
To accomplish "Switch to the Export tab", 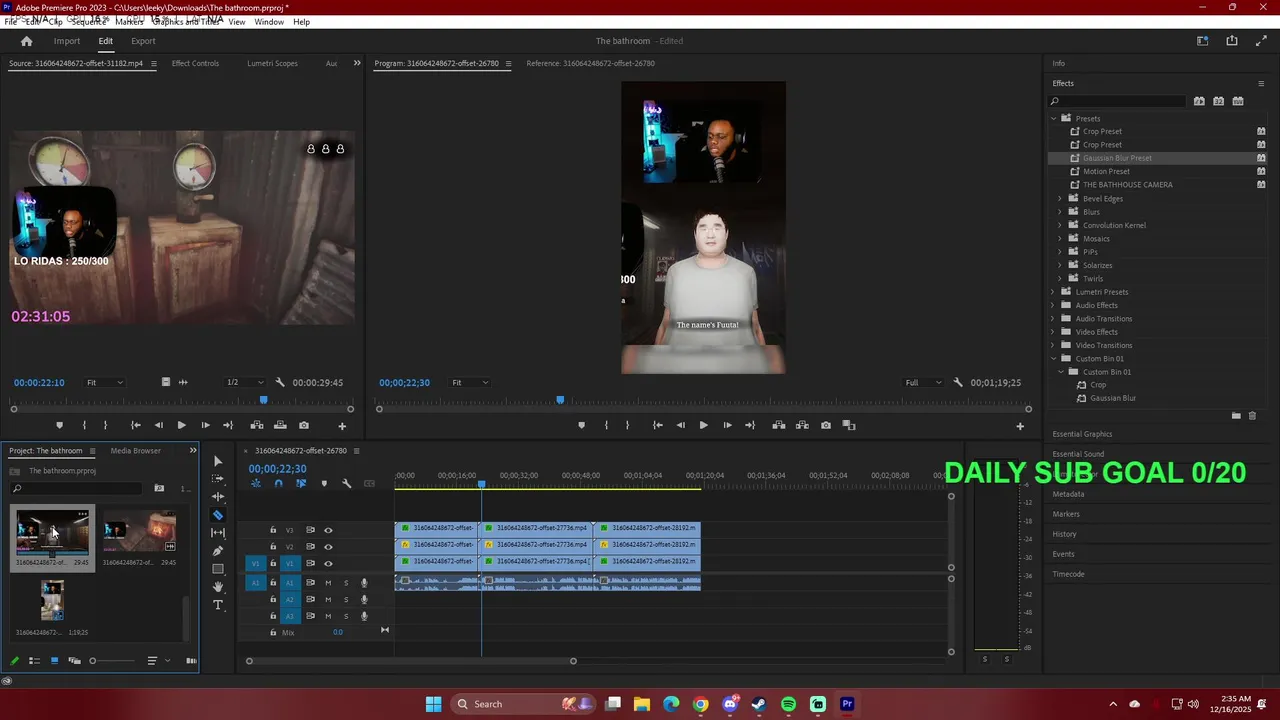I will 143,41.
